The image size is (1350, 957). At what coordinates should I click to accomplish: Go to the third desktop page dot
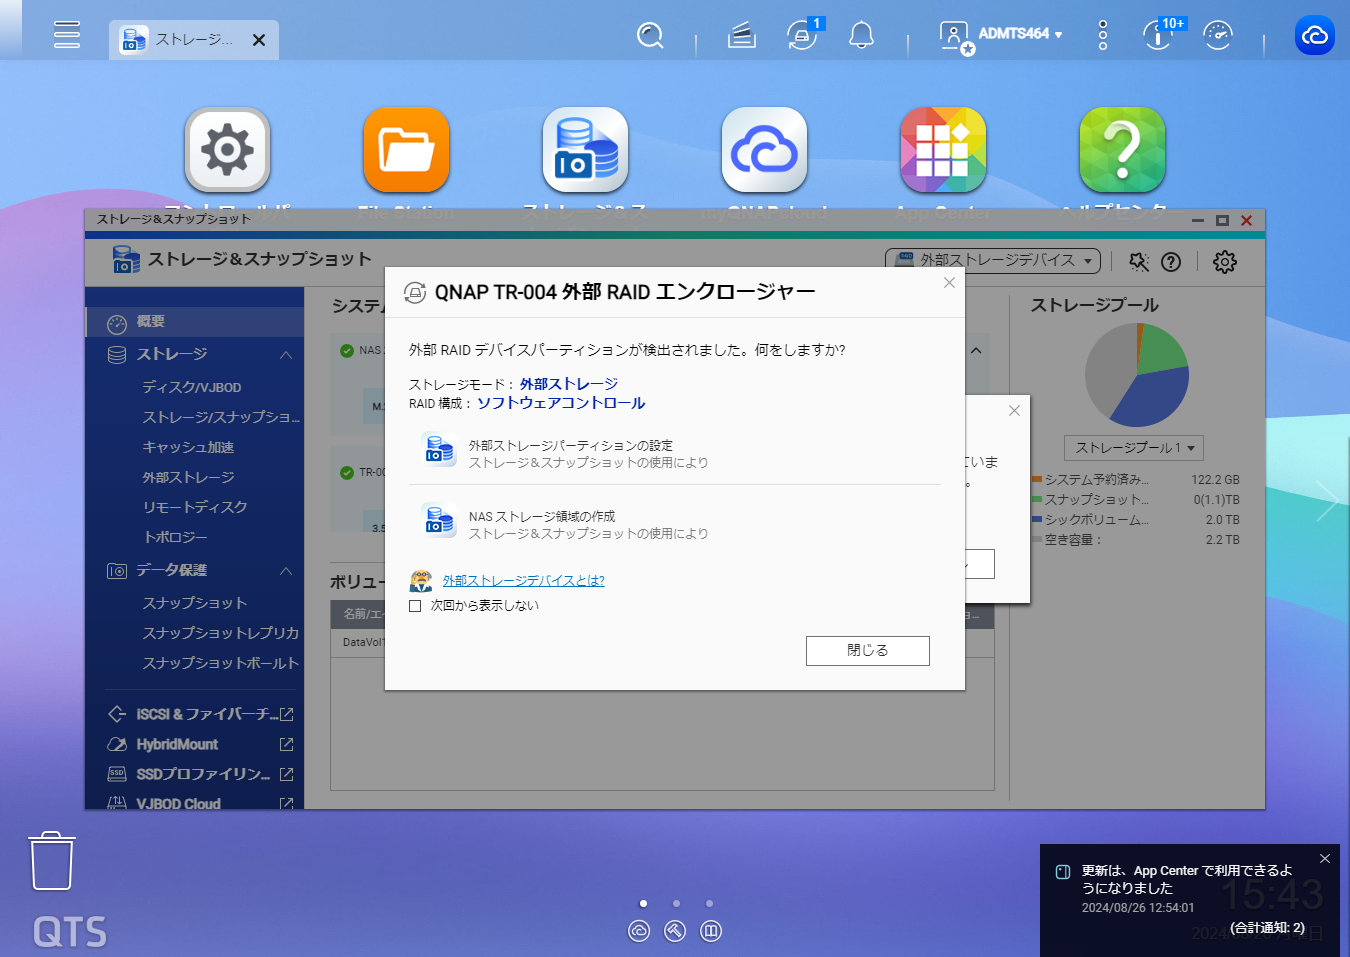709,904
